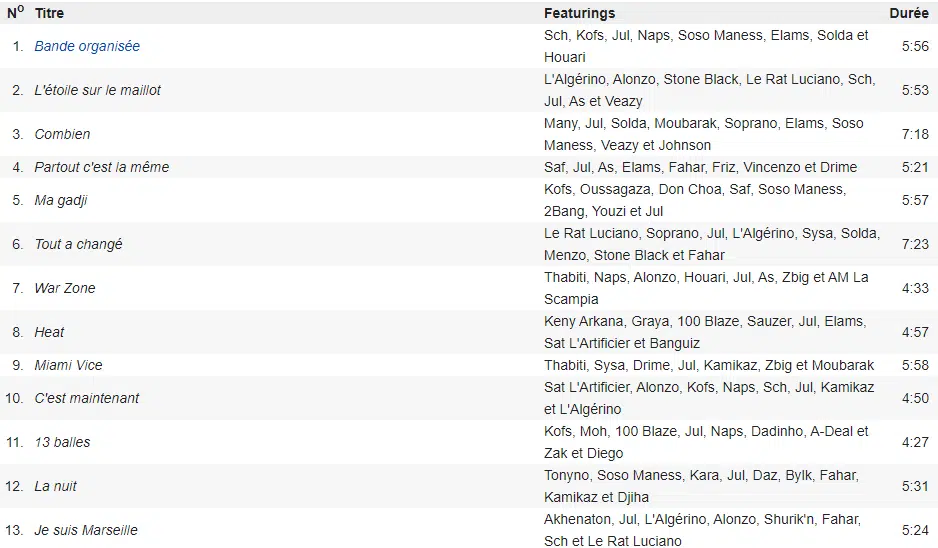Select the track title "13 balles"
This screenshot has width=938, height=548.
[62, 442]
